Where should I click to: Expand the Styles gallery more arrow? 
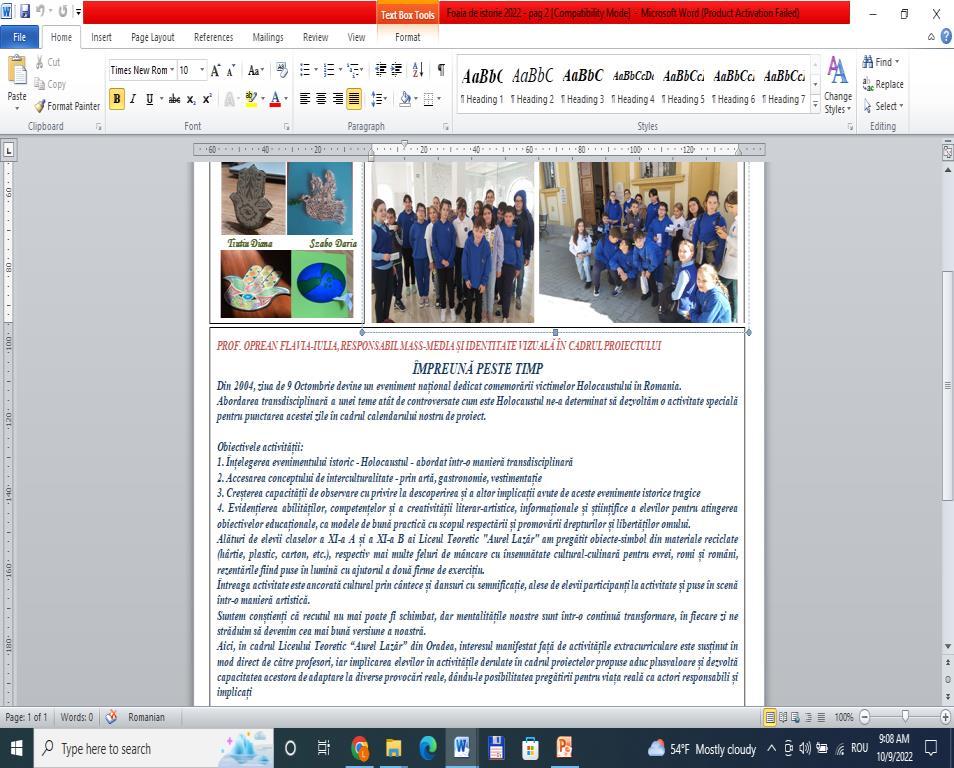815,105
